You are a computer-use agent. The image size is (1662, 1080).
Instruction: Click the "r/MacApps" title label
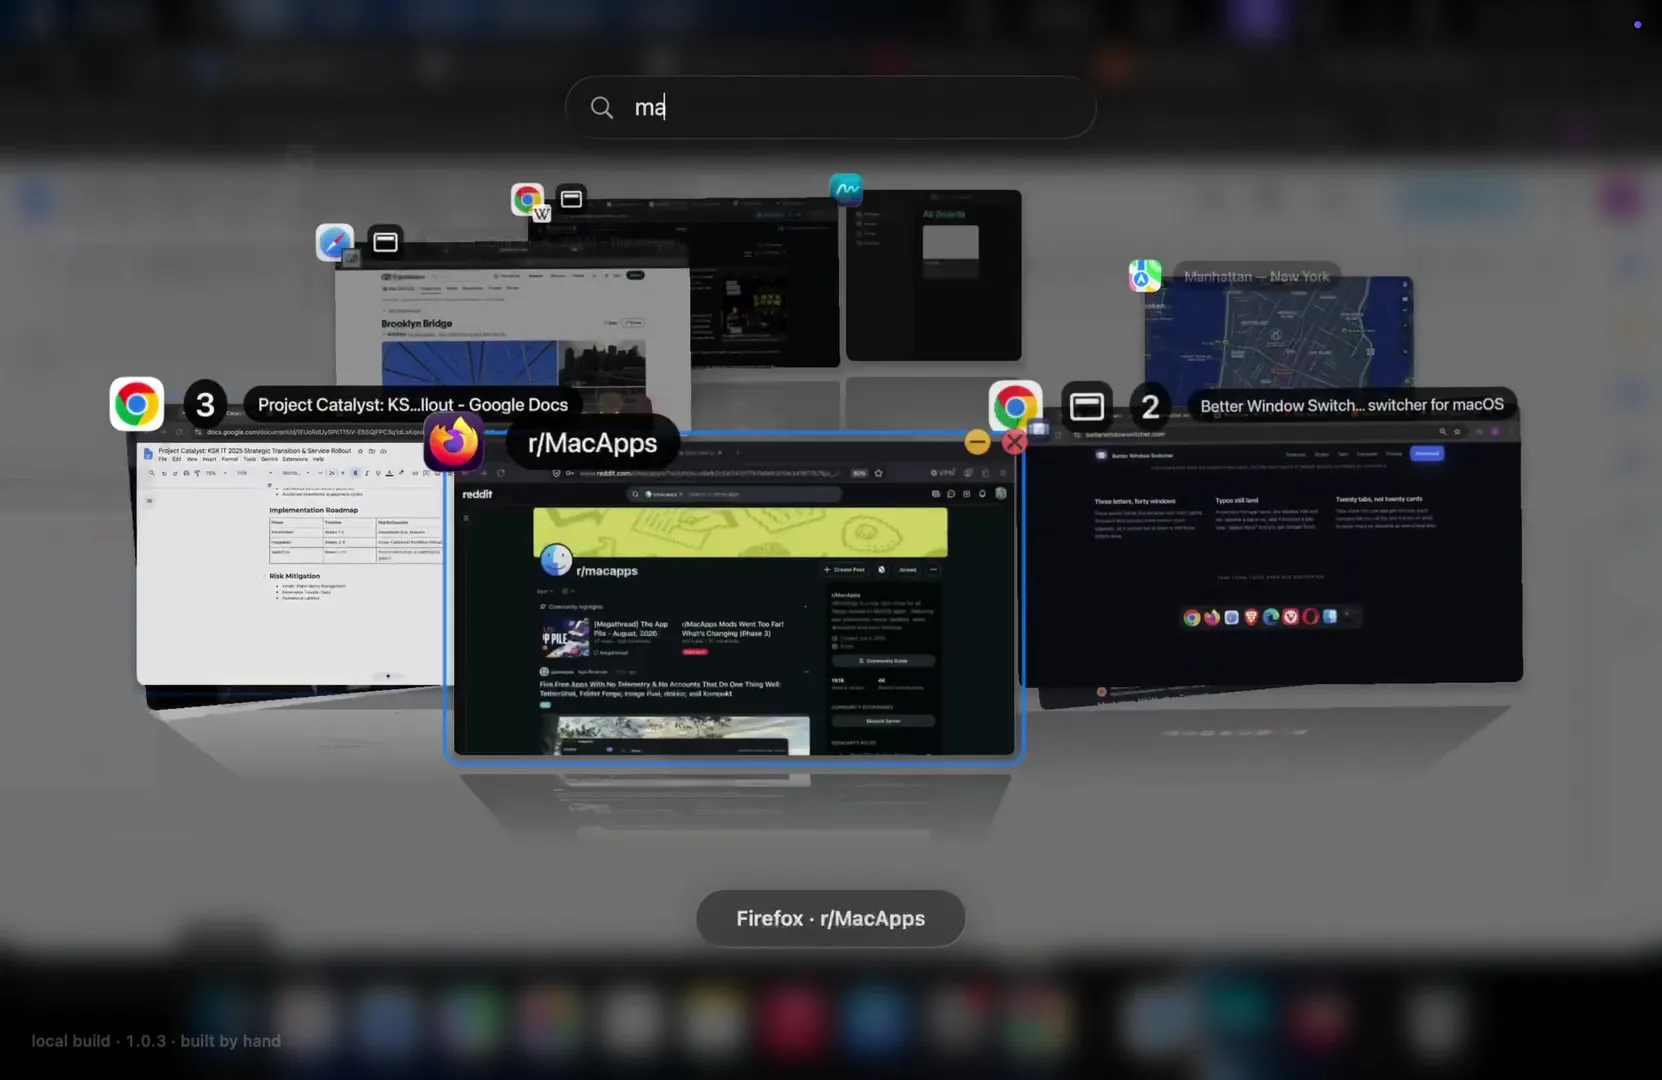[592, 443]
